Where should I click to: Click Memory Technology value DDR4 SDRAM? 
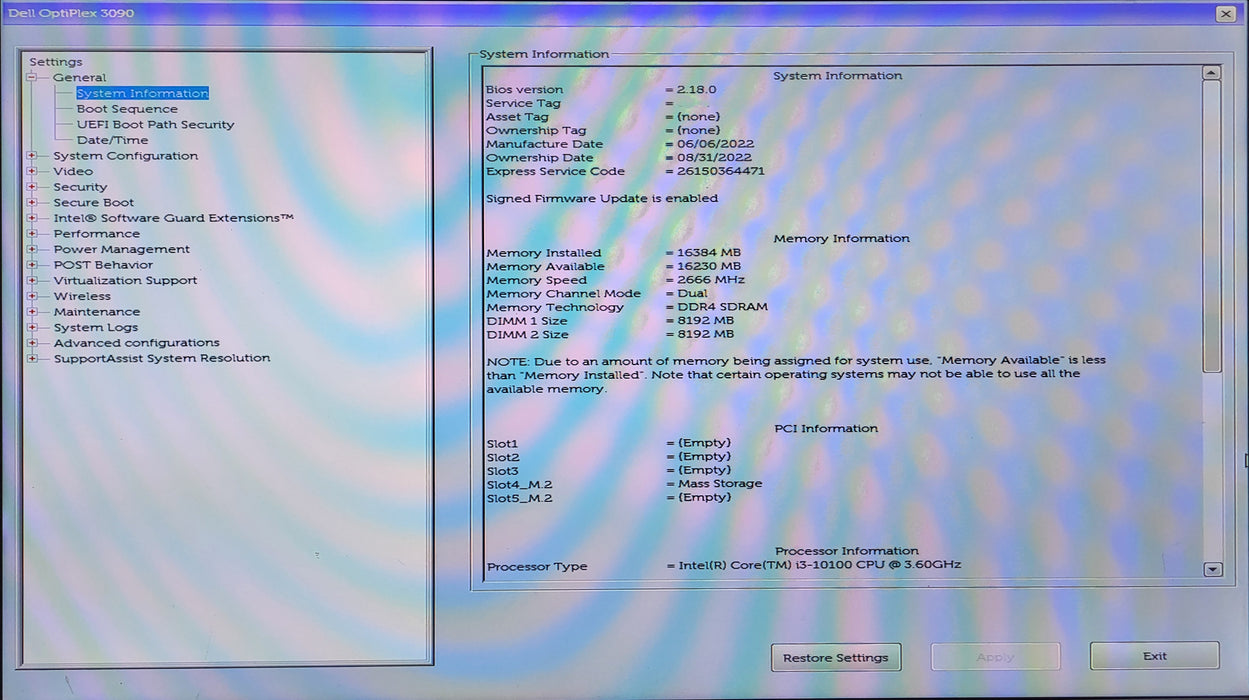722,307
